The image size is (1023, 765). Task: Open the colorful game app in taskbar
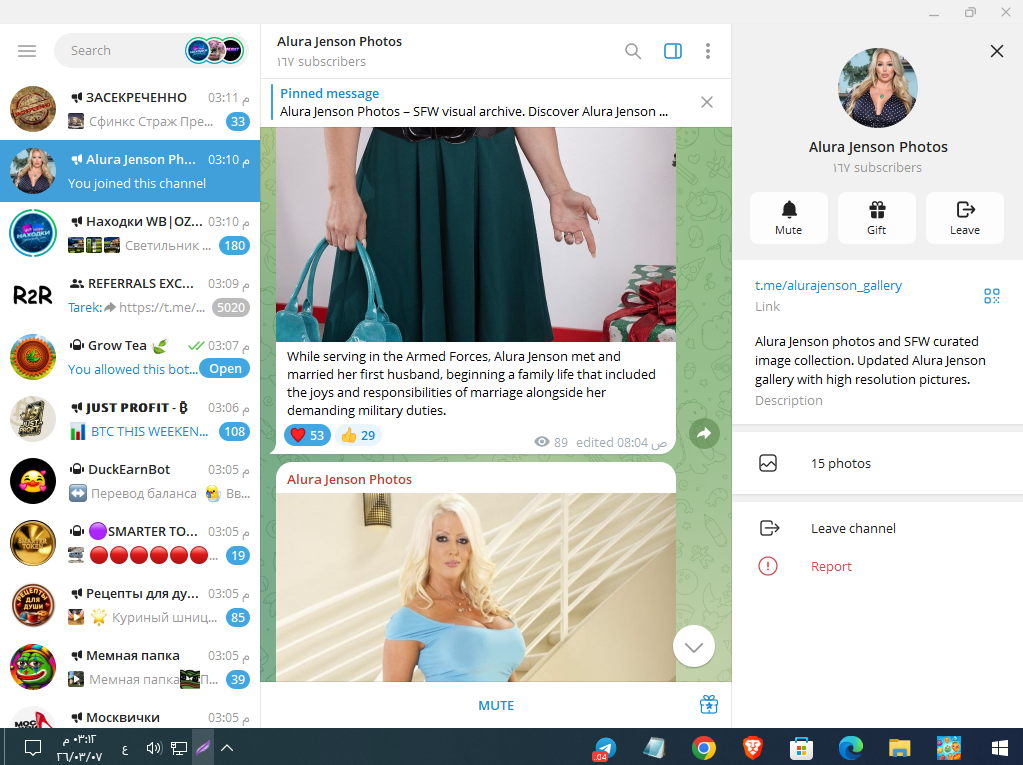pos(948,748)
